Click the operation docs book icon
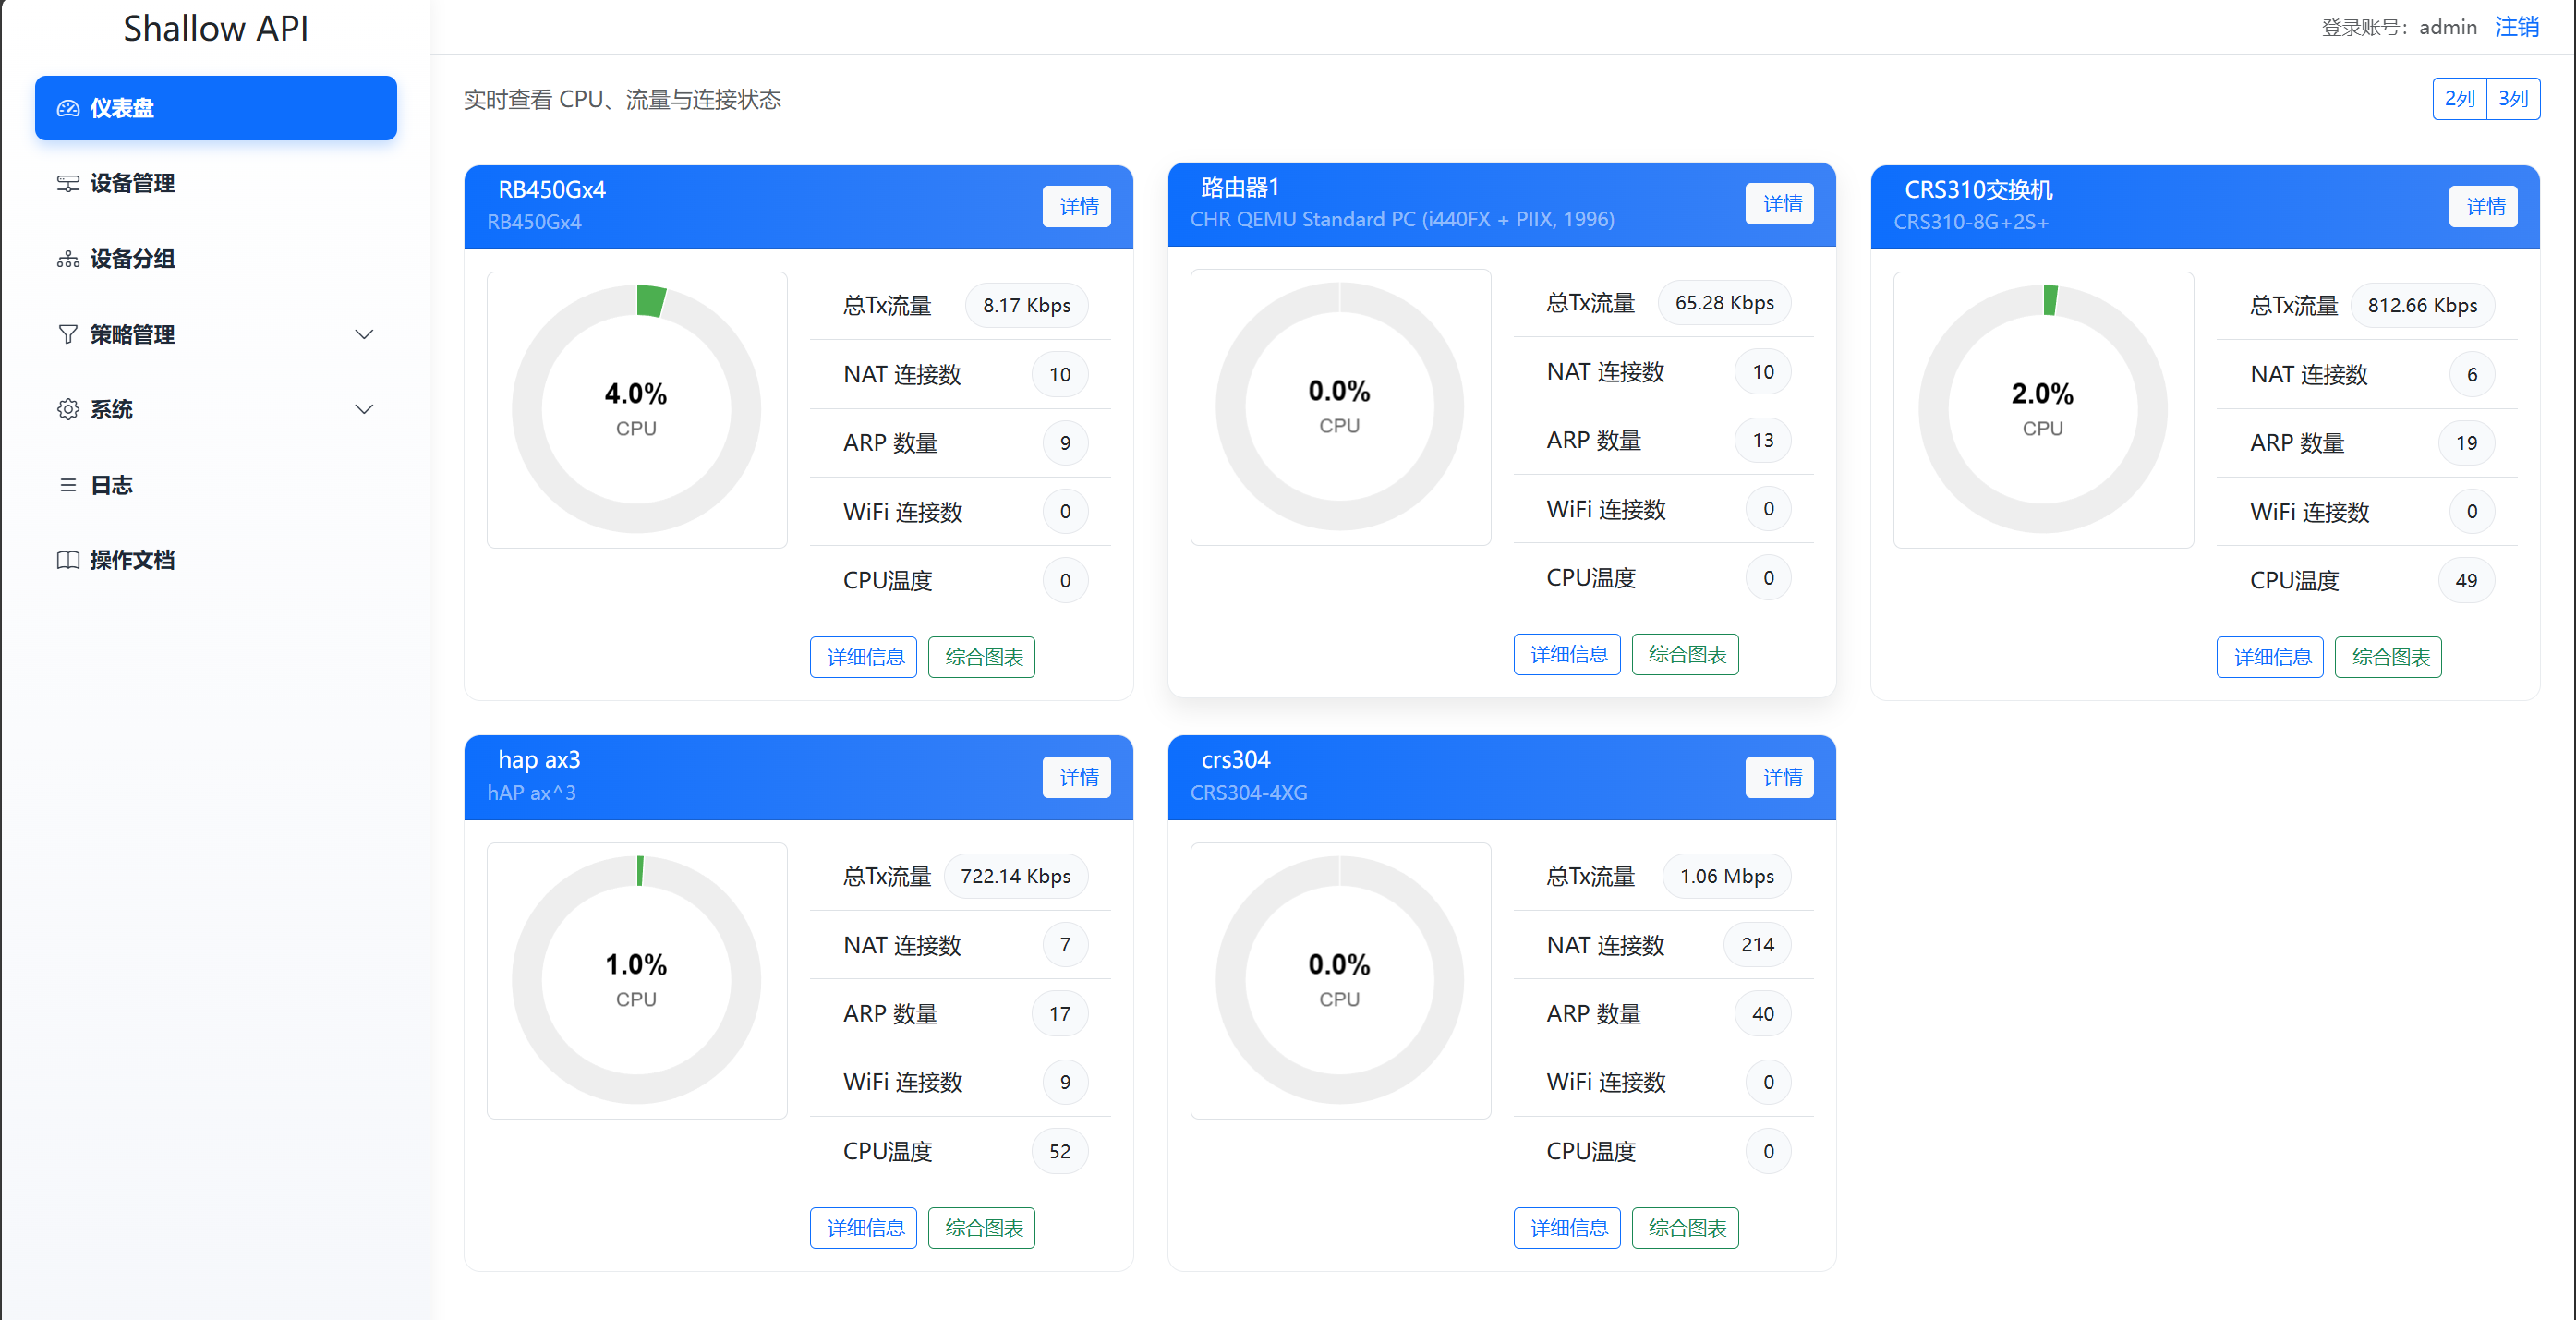 68,560
